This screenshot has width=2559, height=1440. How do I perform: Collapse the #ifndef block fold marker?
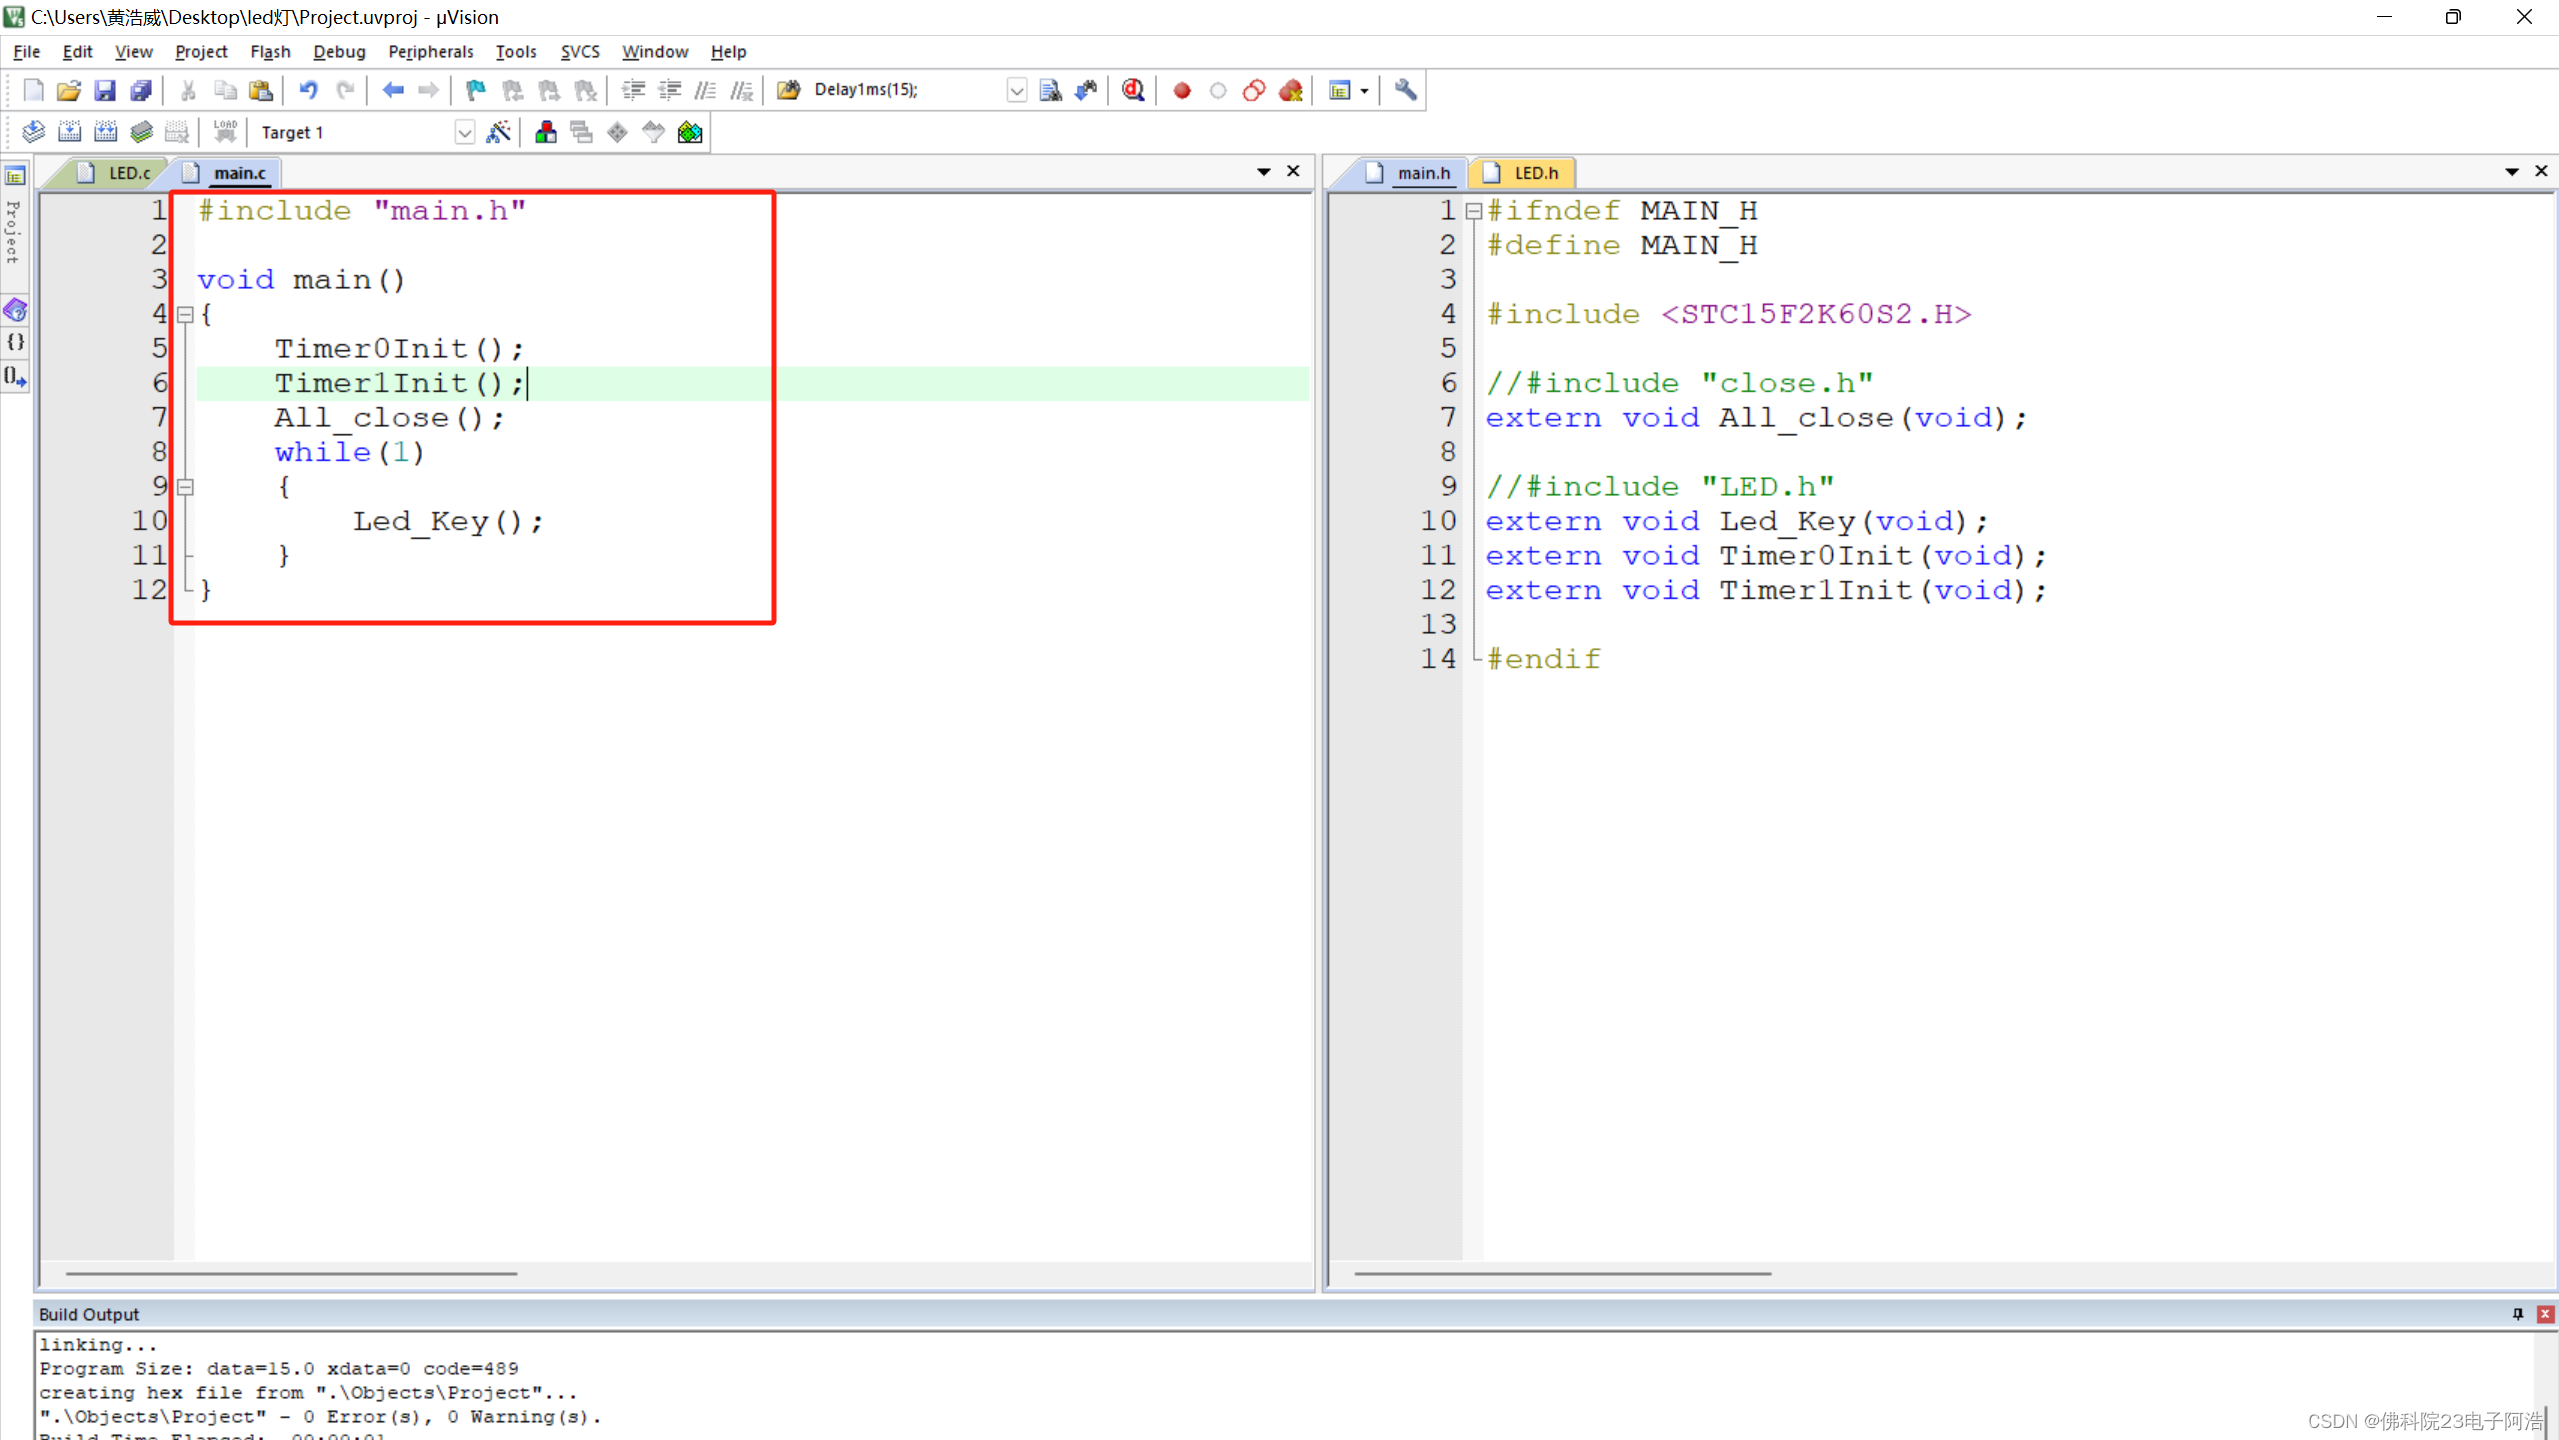click(x=1473, y=211)
